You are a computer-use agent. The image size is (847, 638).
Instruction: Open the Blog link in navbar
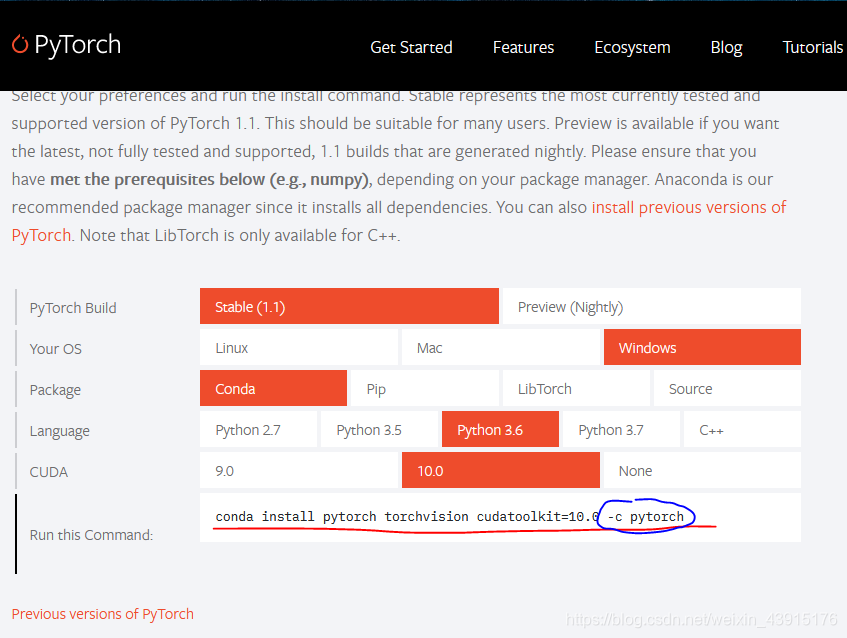[726, 48]
